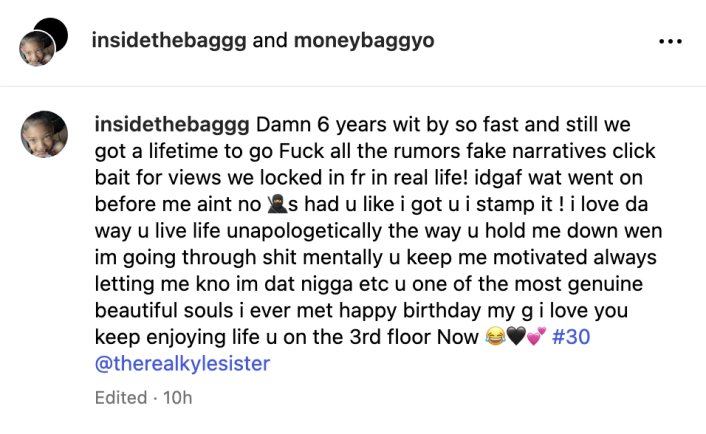
Task: Click the "Edited" label below caption
Action: point(119,397)
